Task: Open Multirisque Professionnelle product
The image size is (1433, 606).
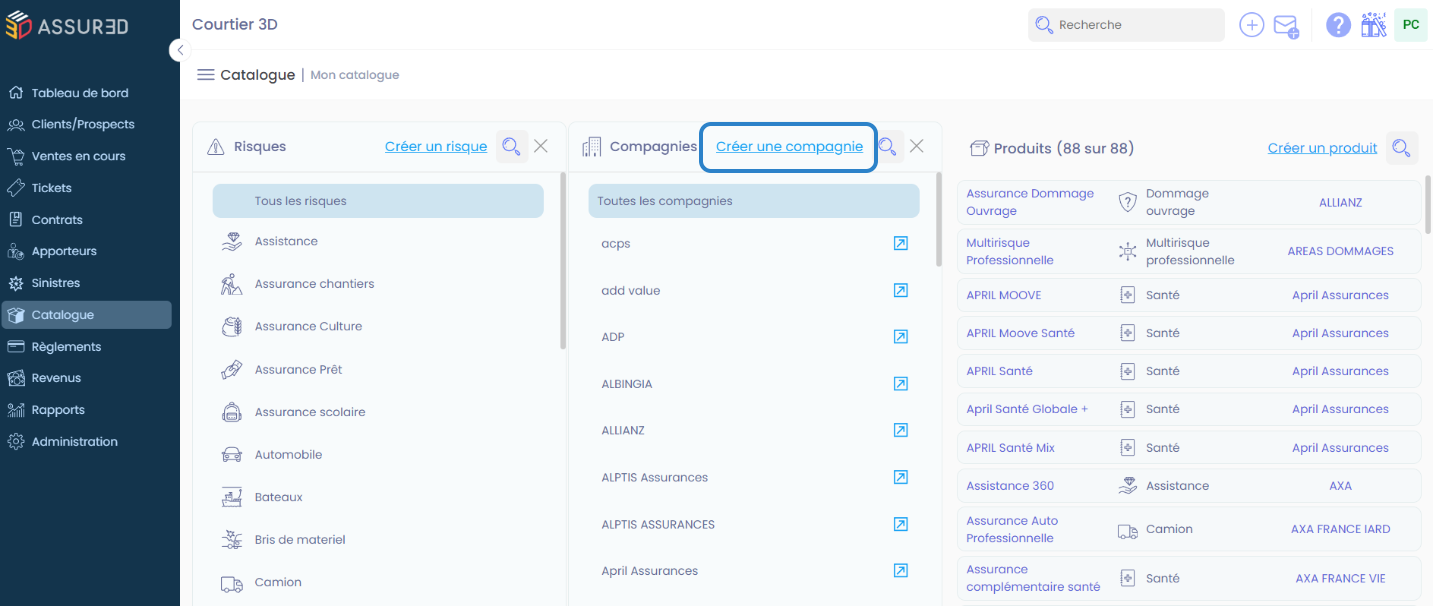Action: click(x=1010, y=251)
